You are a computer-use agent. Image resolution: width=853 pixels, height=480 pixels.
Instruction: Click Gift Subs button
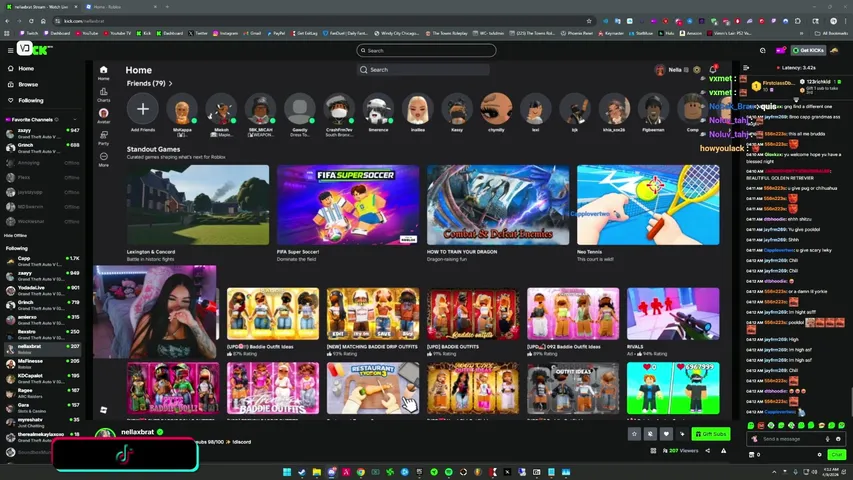(x=710, y=434)
